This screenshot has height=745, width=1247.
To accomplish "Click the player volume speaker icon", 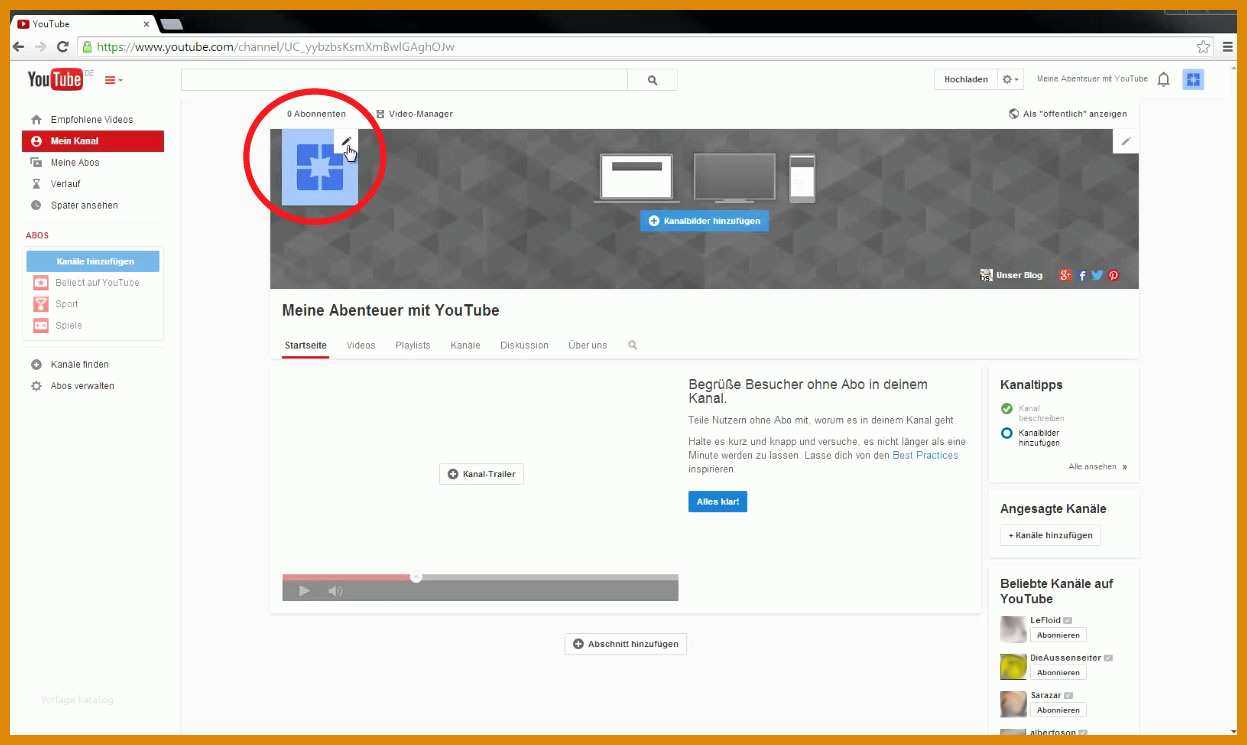I will (335, 591).
